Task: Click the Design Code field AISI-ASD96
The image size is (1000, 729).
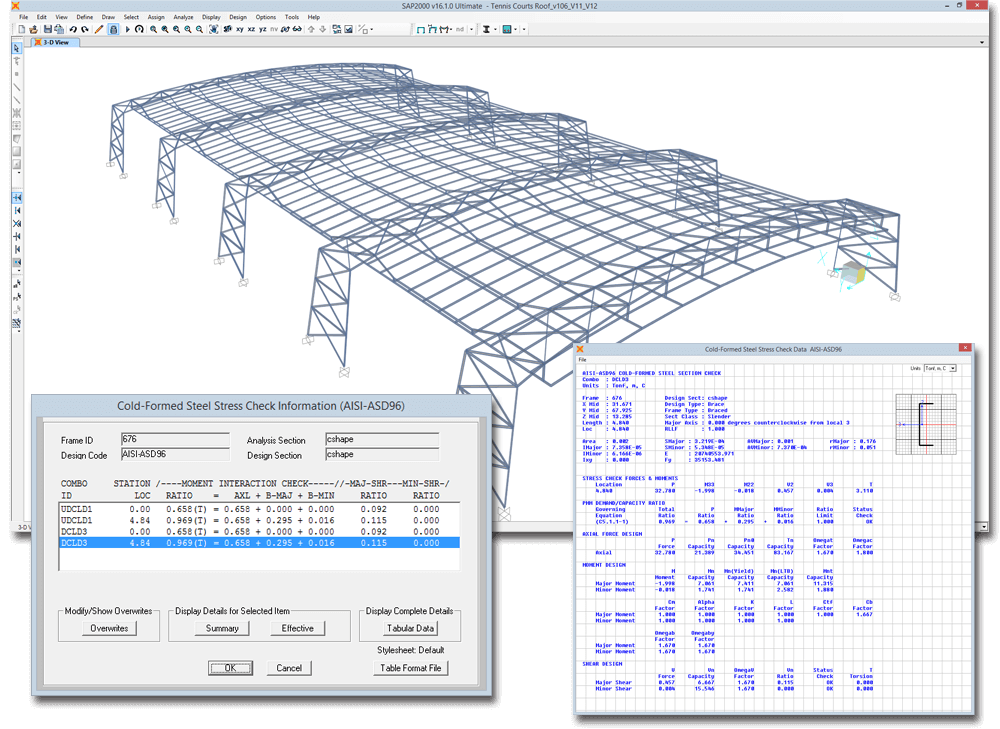Action: tap(175, 455)
